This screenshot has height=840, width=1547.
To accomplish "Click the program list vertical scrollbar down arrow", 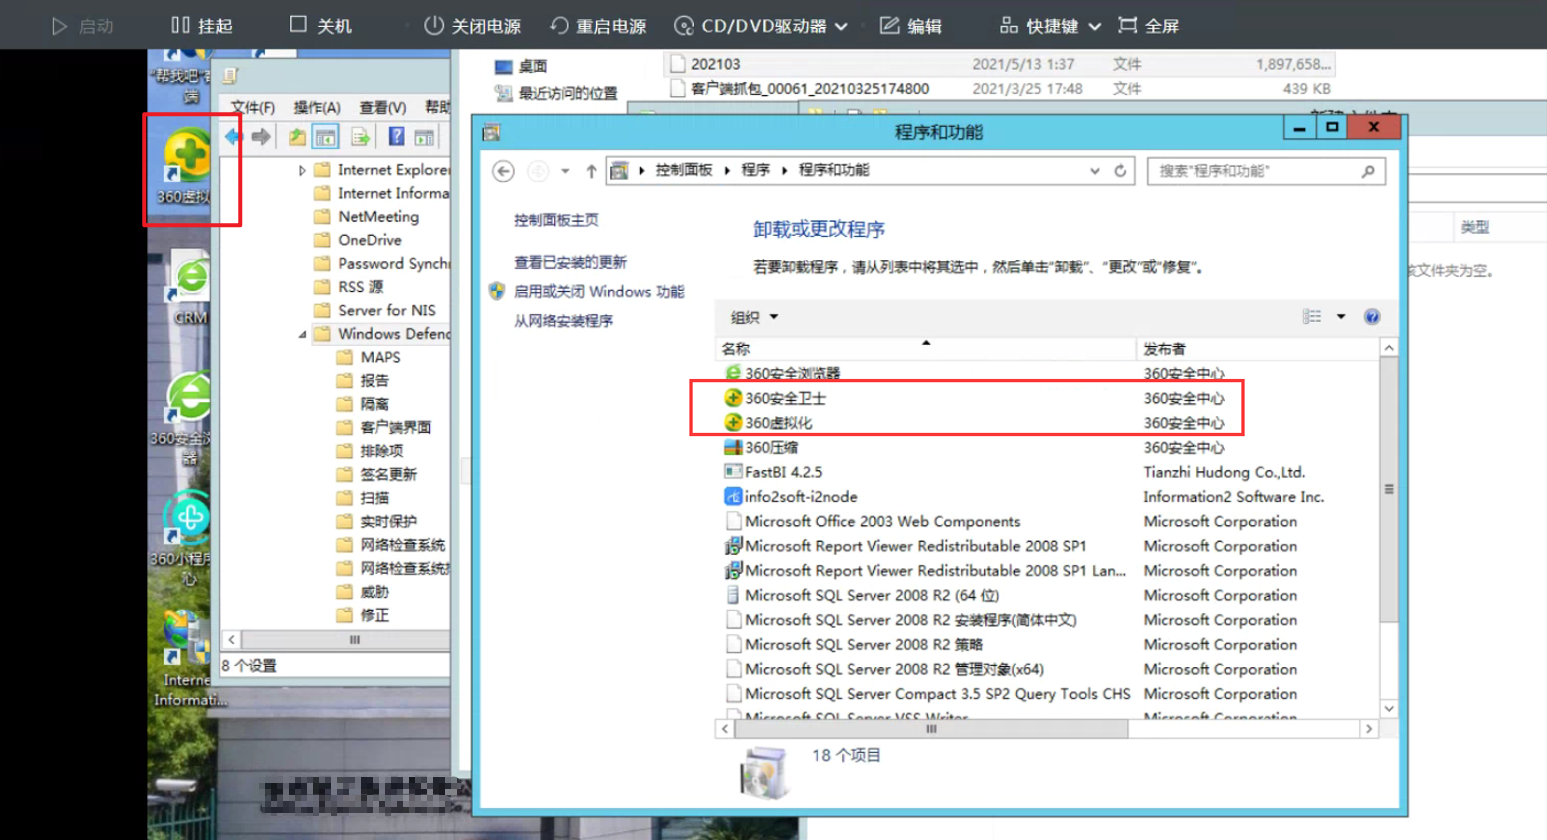I will tap(1388, 708).
